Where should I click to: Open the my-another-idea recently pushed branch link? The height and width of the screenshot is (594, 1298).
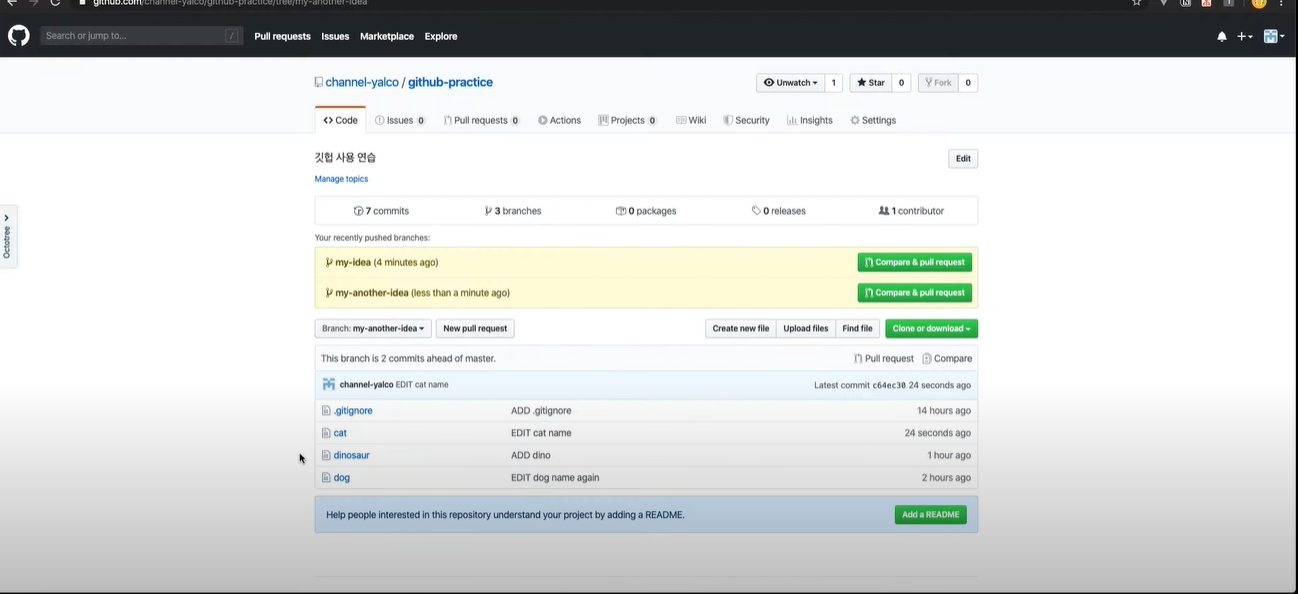point(372,293)
